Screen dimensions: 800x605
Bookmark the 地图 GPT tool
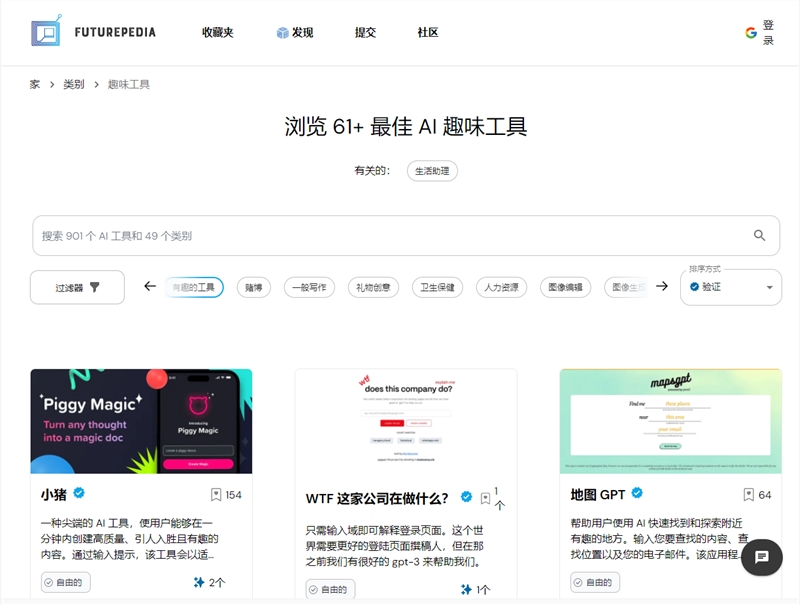point(748,495)
